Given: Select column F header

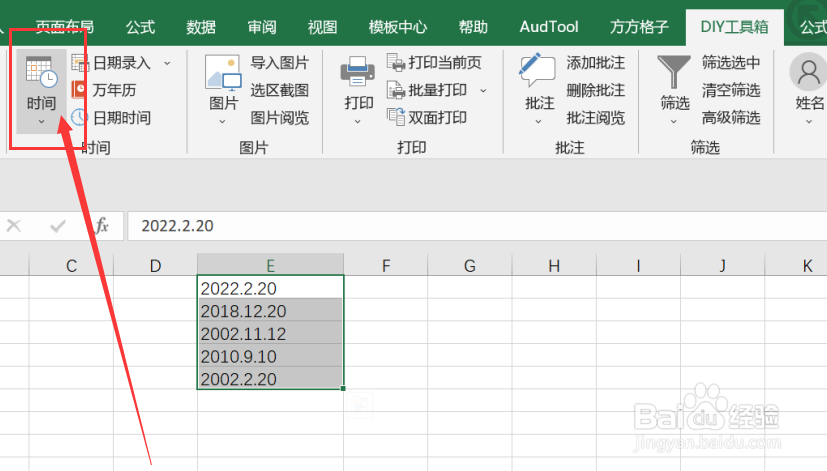Looking at the screenshot, I should pyautogui.click(x=386, y=265).
